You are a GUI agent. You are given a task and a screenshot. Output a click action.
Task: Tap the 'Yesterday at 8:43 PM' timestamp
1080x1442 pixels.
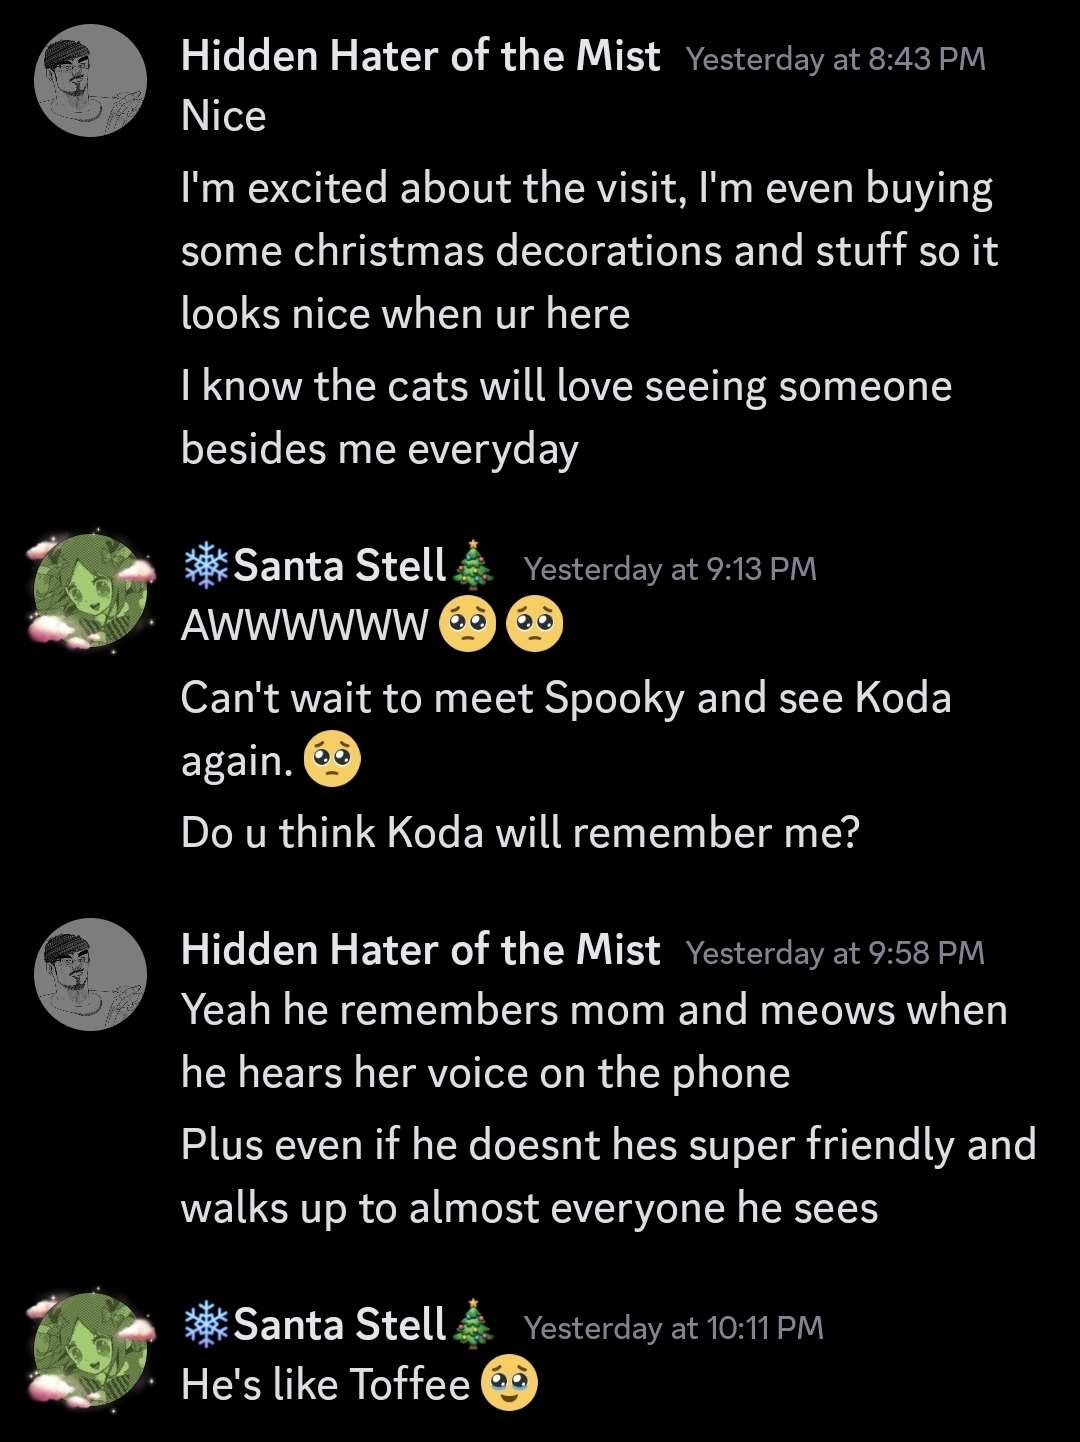(x=836, y=59)
